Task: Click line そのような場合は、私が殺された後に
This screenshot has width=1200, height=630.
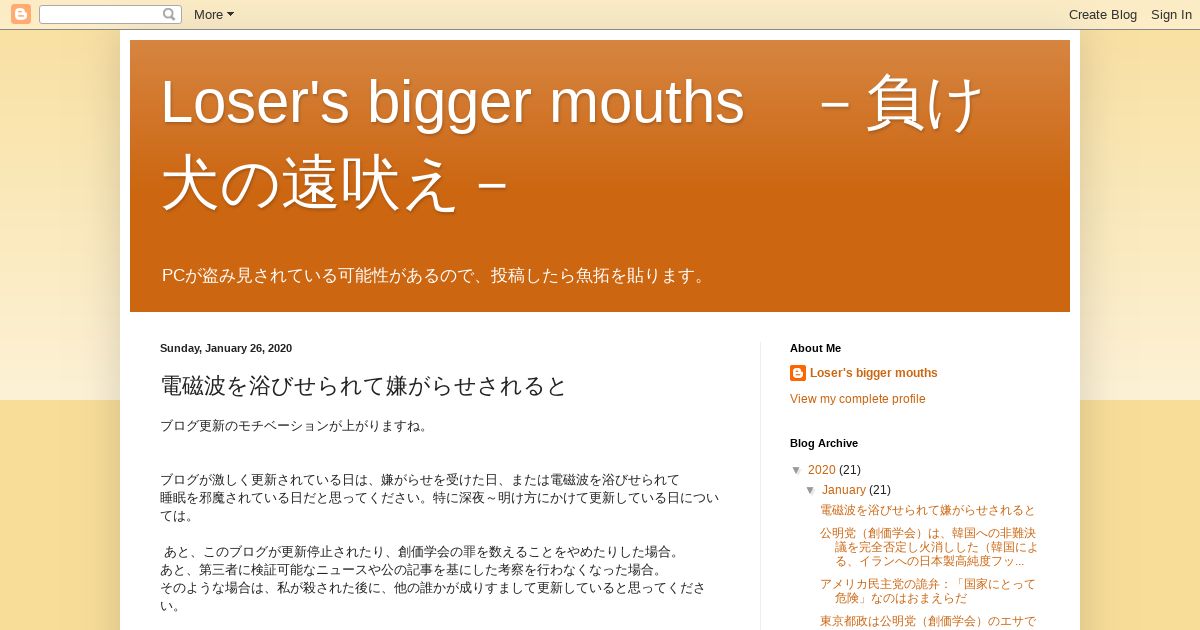Action: 433,597
